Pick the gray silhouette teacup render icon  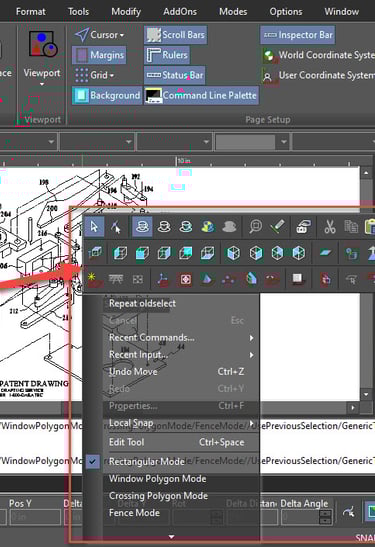pos(229,227)
